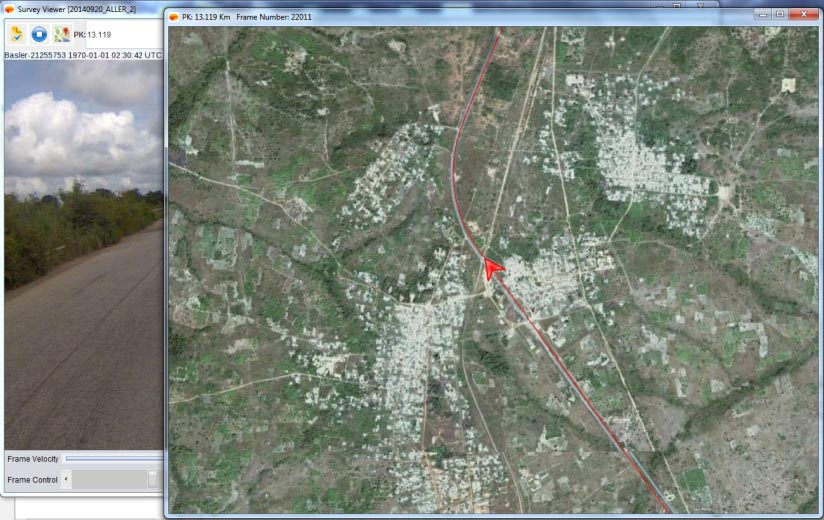Viewport: 824px width, 520px height.
Task: Stop playback with the blue stop button
Action: (x=39, y=34)
